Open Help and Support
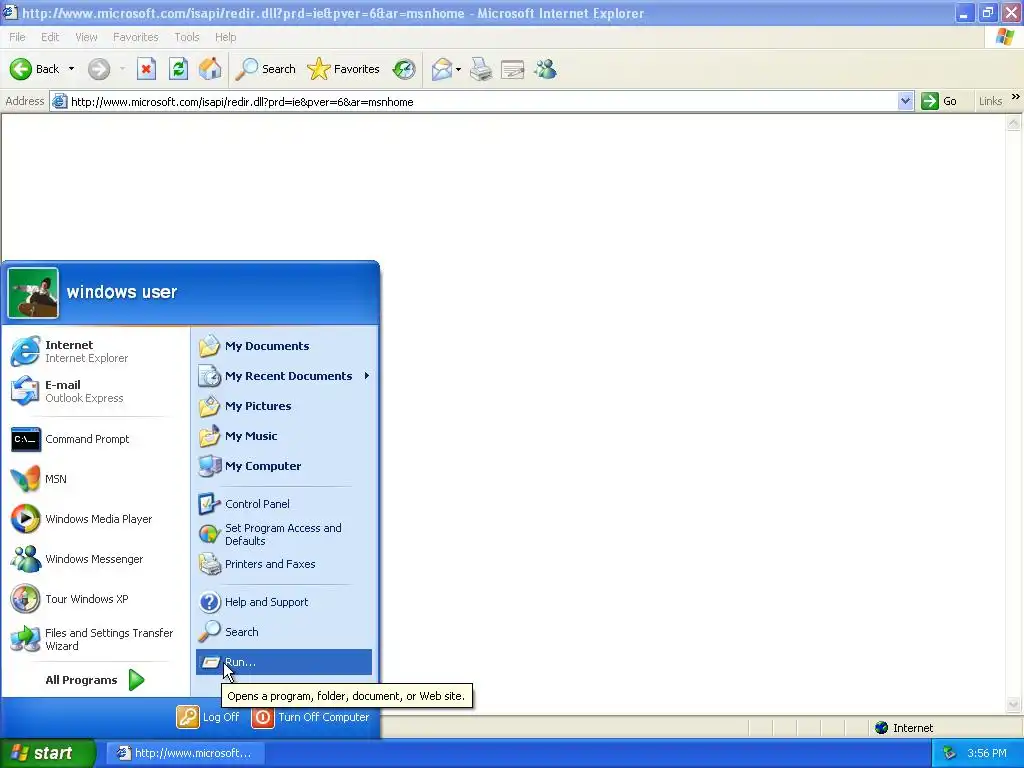The height and width of the screenshot is (768, 1024). [284, 602]
